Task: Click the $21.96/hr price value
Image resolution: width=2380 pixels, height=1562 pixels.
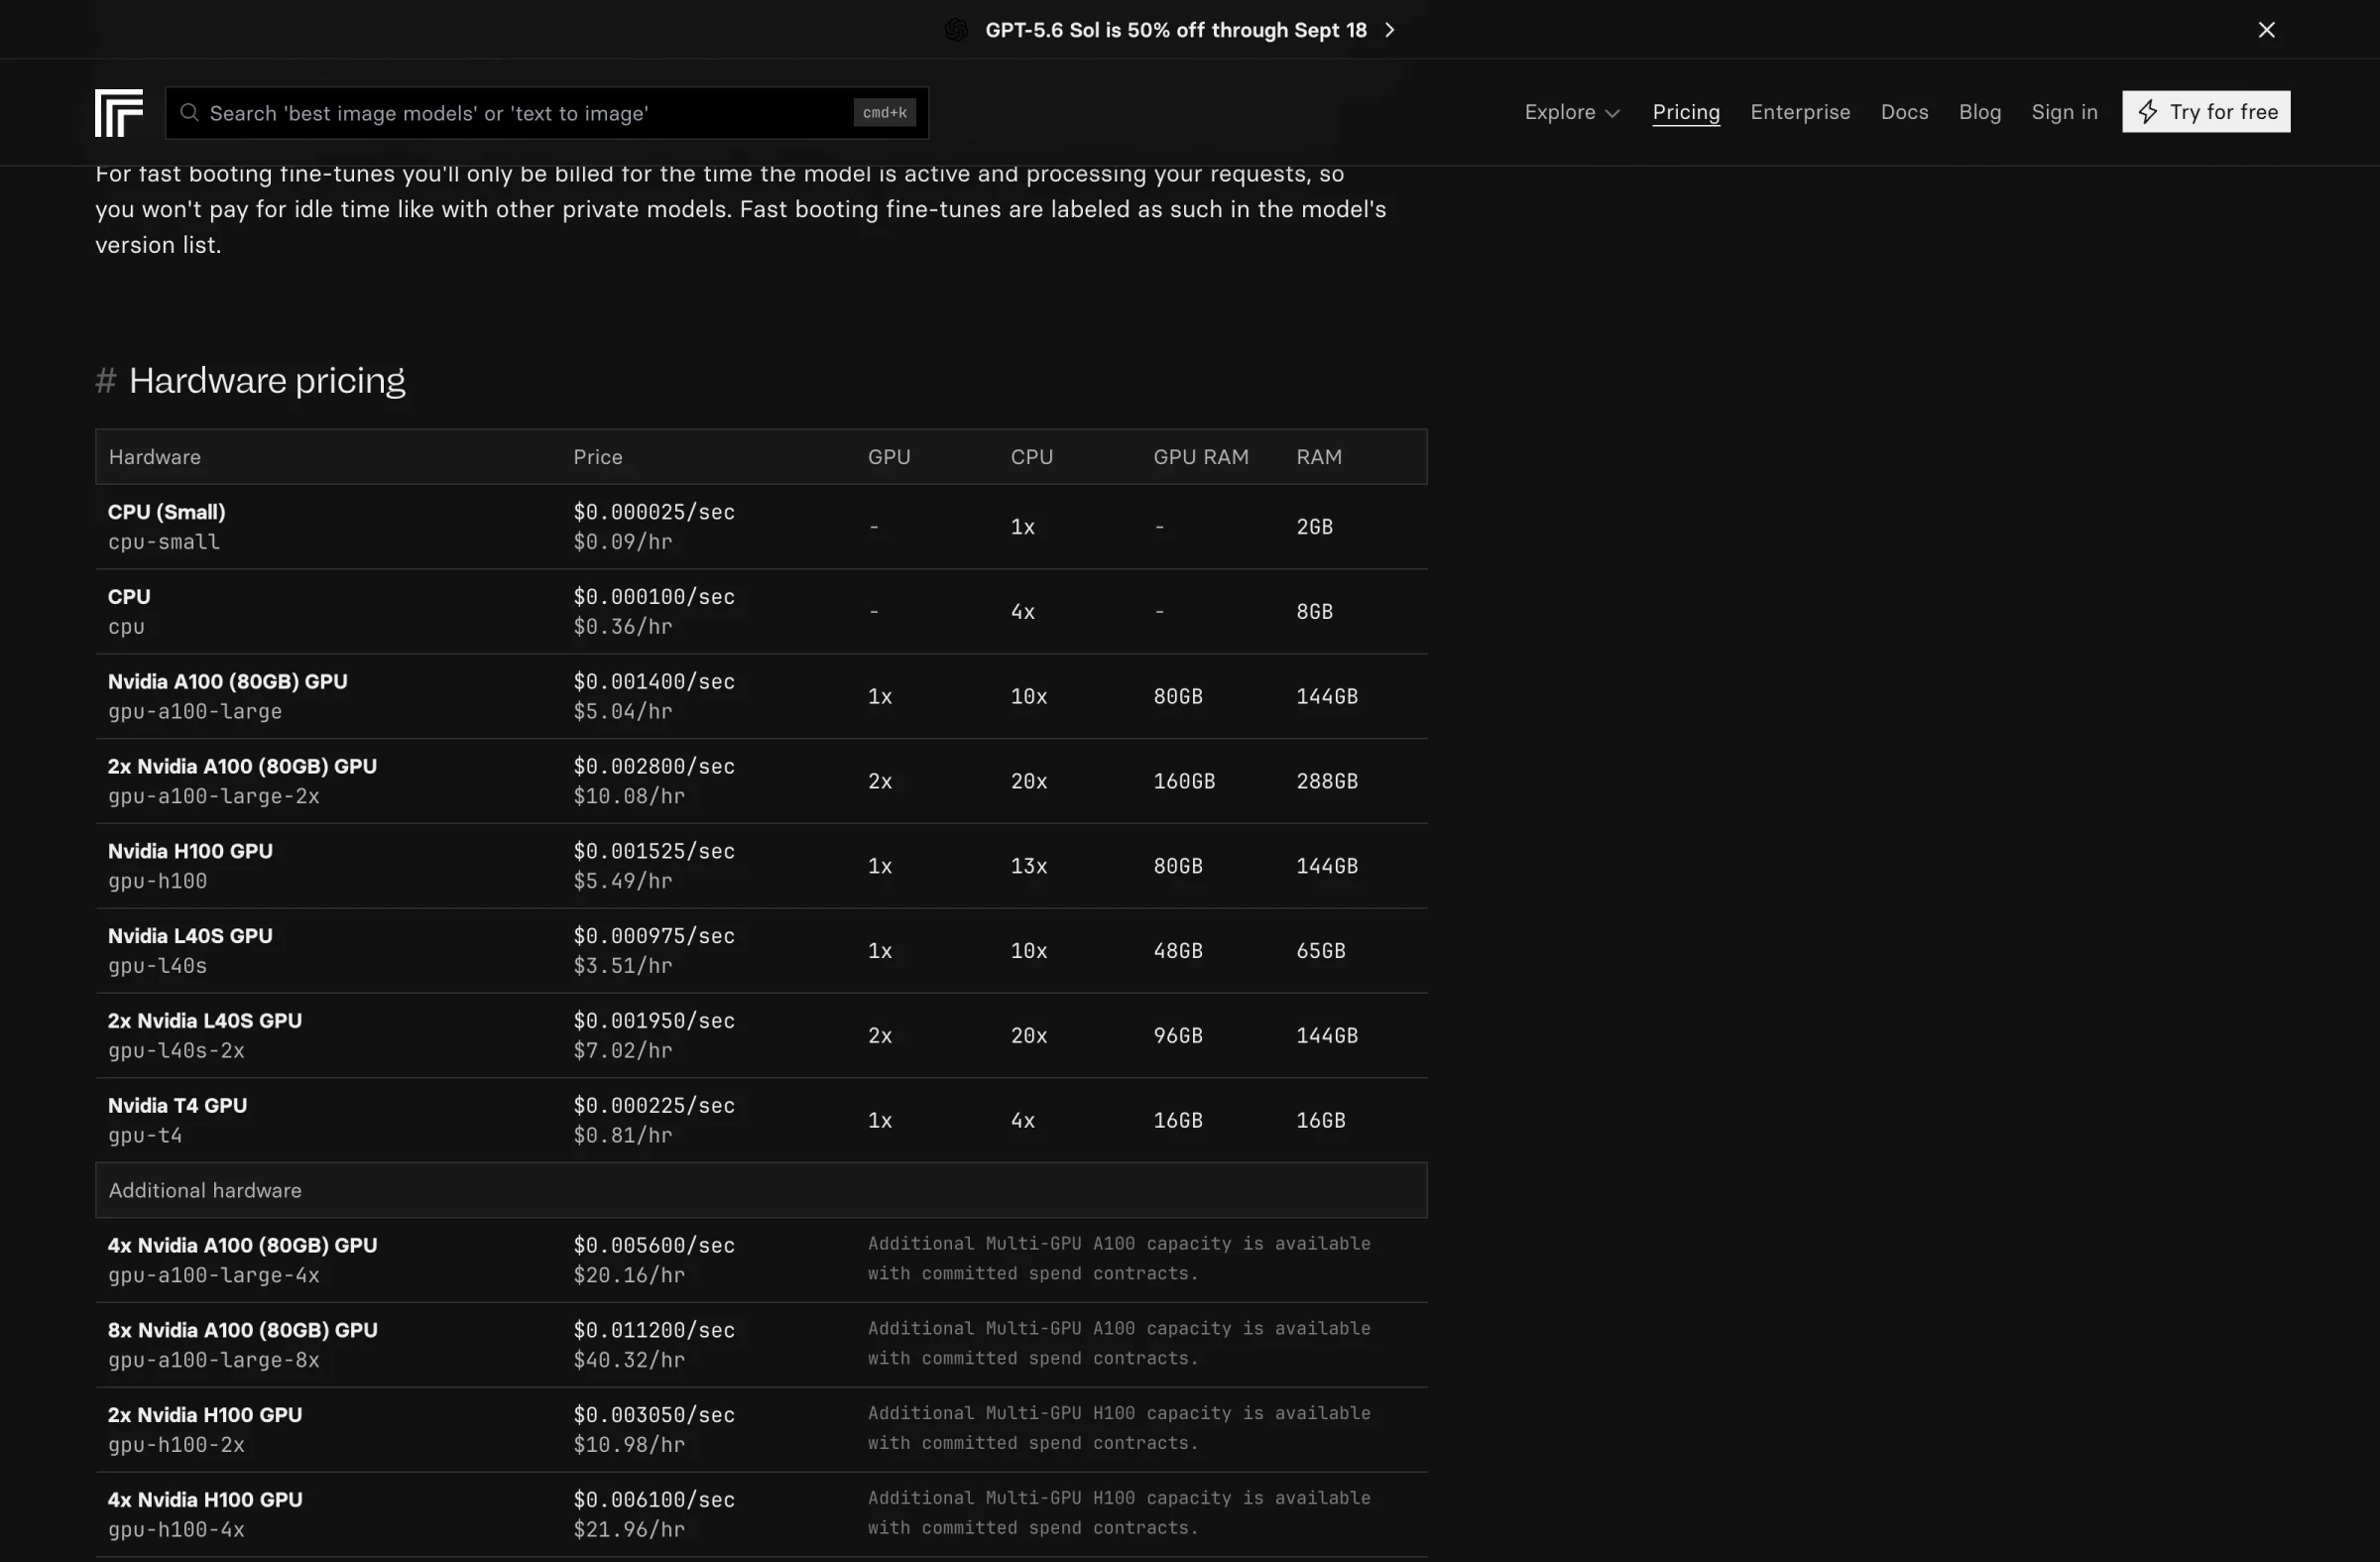Action: pos(629,1530)
